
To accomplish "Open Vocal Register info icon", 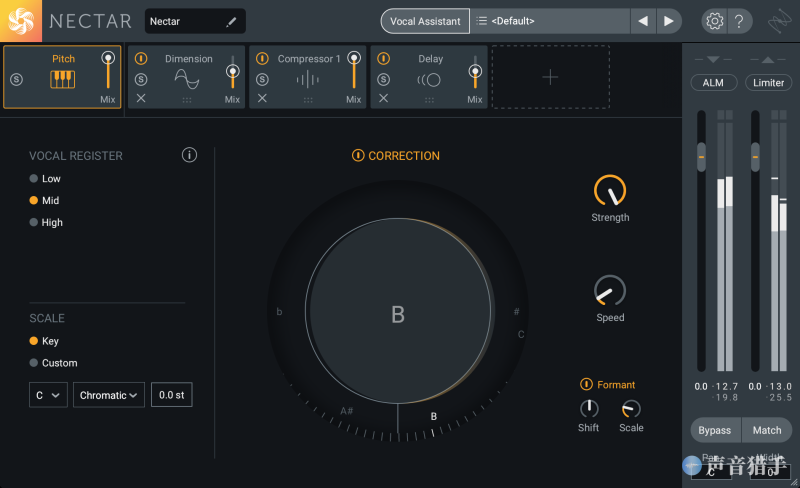I will pos(189,155).
